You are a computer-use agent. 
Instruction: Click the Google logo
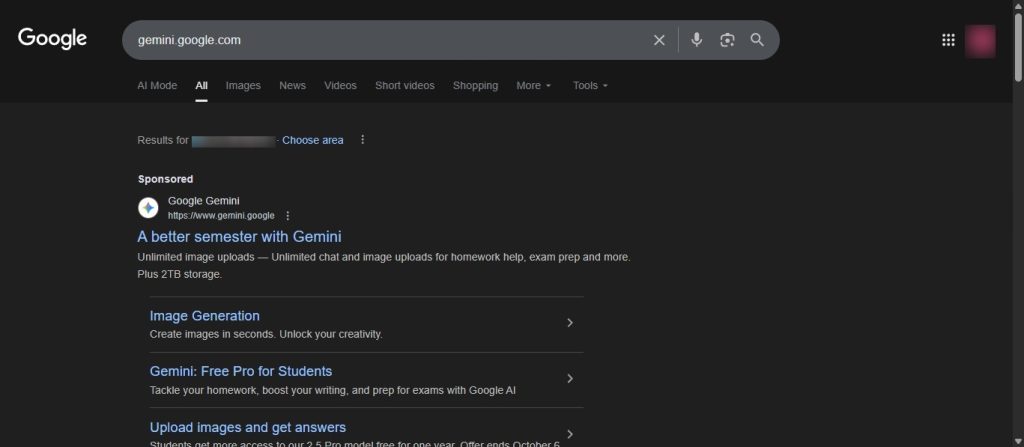coord(52,39)
